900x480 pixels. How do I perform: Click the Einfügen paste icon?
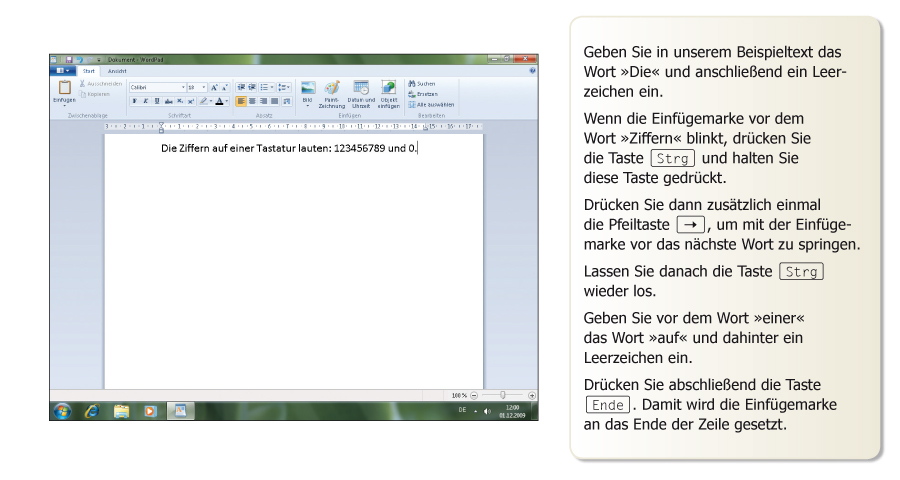point(63,88)
